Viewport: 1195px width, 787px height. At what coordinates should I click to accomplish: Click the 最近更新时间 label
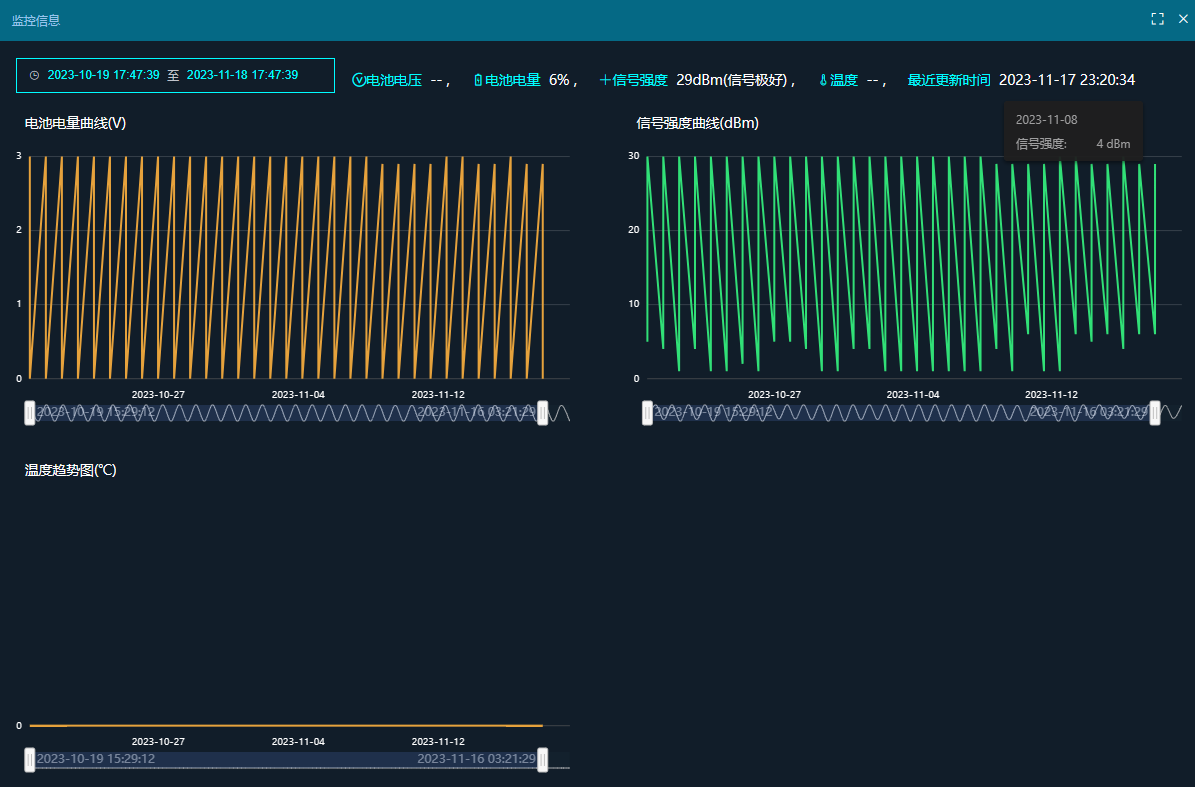(949, 80)
